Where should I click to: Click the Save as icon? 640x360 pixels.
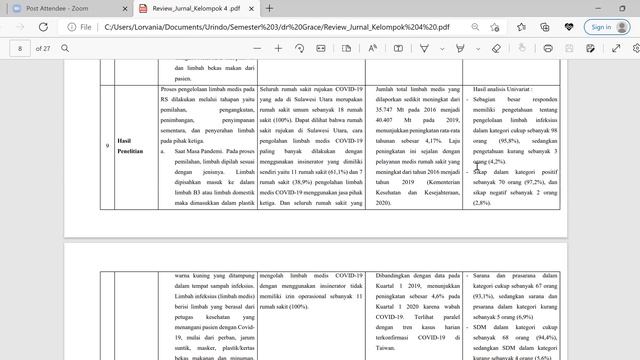coord(590,48)
